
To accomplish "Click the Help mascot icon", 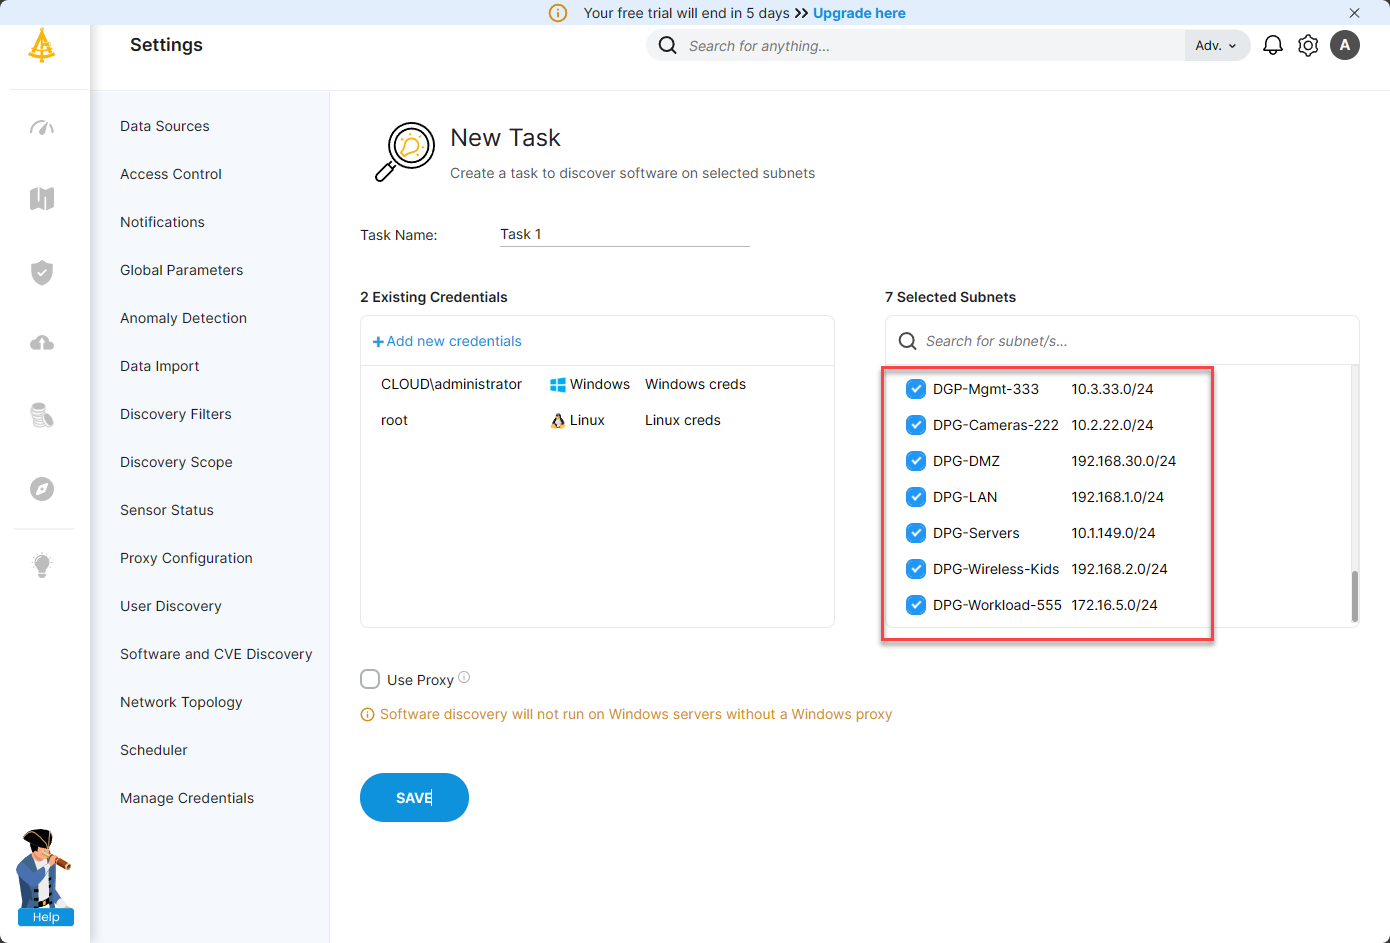I will [x=45, y=878].
